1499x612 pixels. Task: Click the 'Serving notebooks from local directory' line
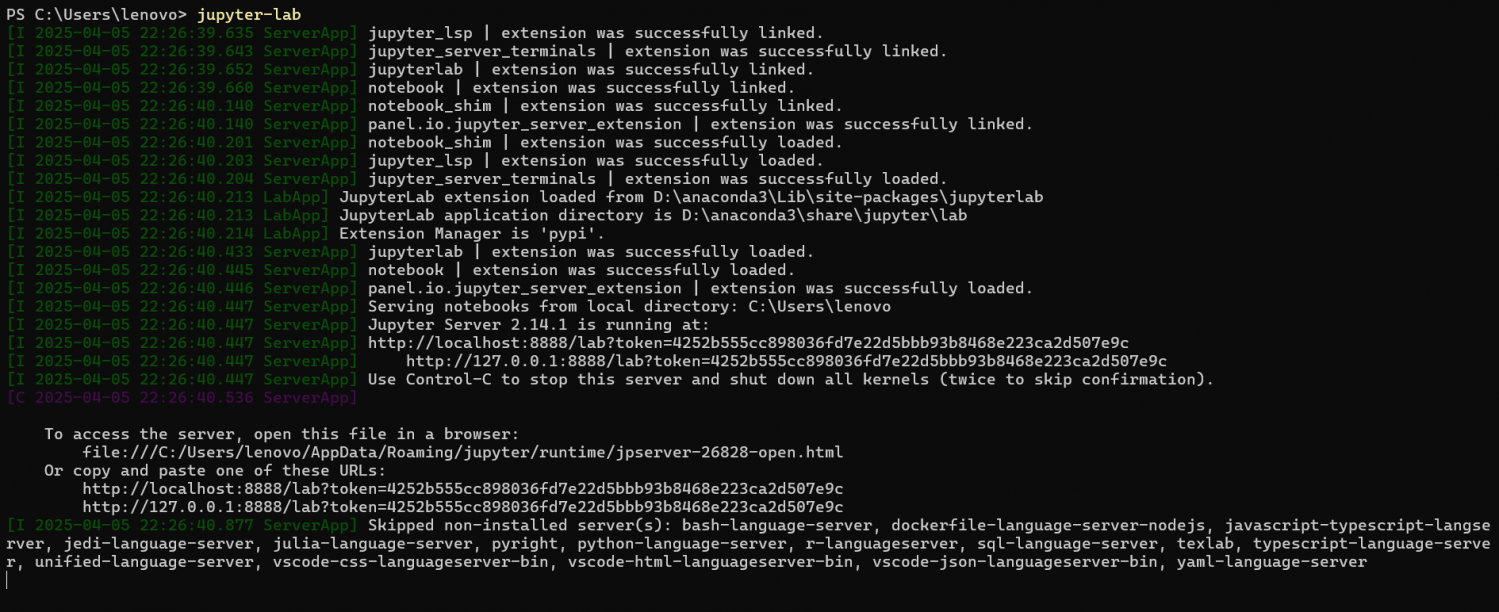coord(629,306)
